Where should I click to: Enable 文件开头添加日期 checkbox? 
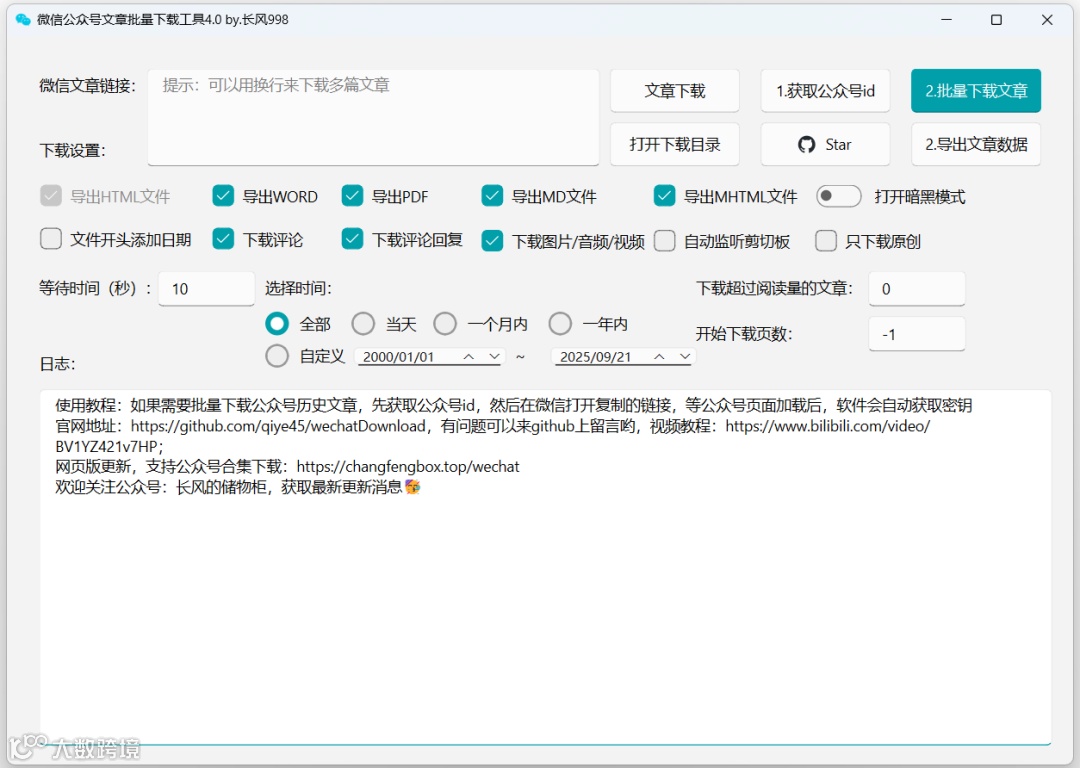(51, 239)
